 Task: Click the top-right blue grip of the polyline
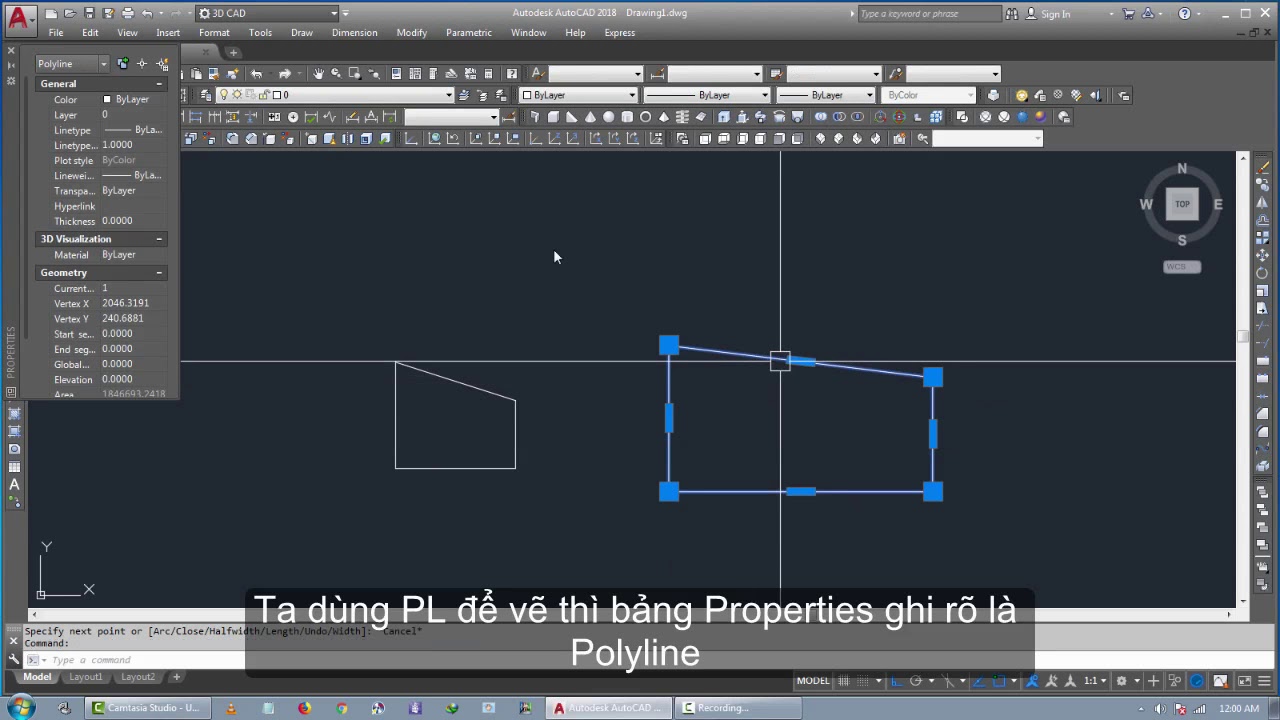click(x=932, y=377)
